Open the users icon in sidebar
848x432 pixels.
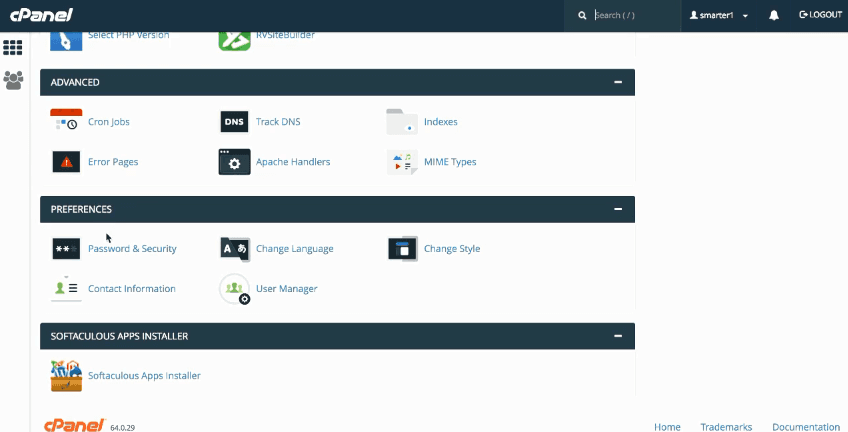pos(13,81)
